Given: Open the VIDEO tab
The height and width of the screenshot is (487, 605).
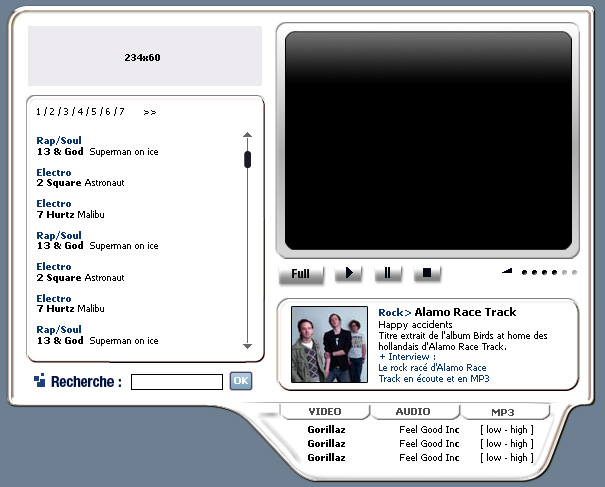Looking at the screenshot, I should coord(325,412).
